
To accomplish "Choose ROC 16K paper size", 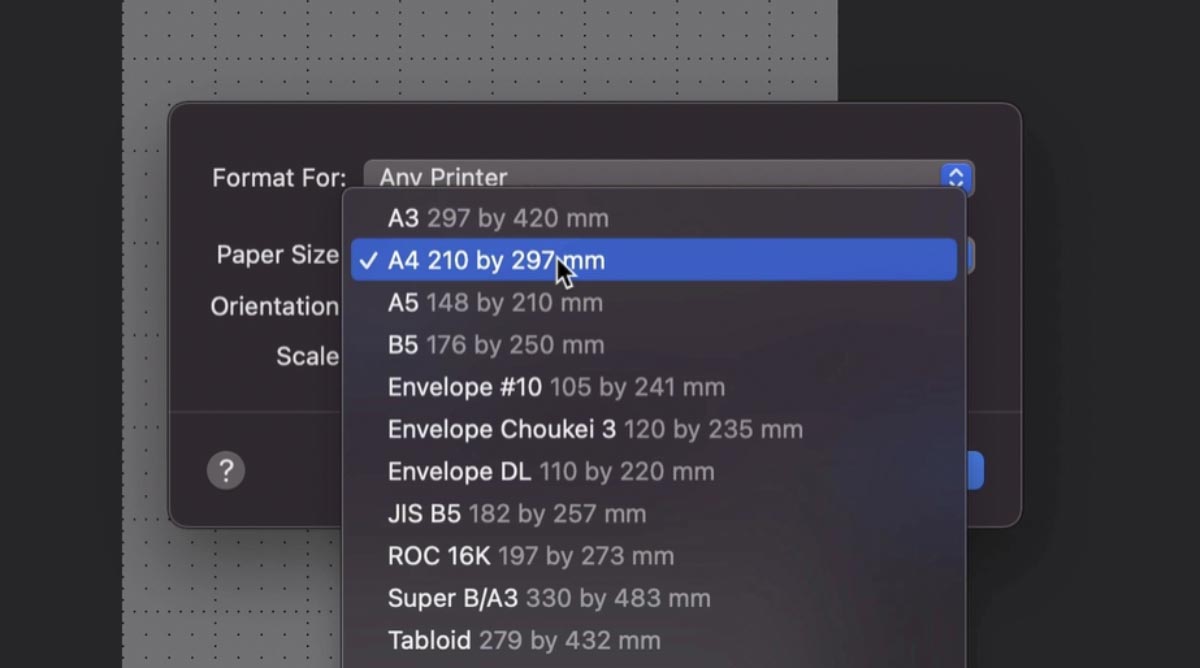I will (x=530, y=556).
